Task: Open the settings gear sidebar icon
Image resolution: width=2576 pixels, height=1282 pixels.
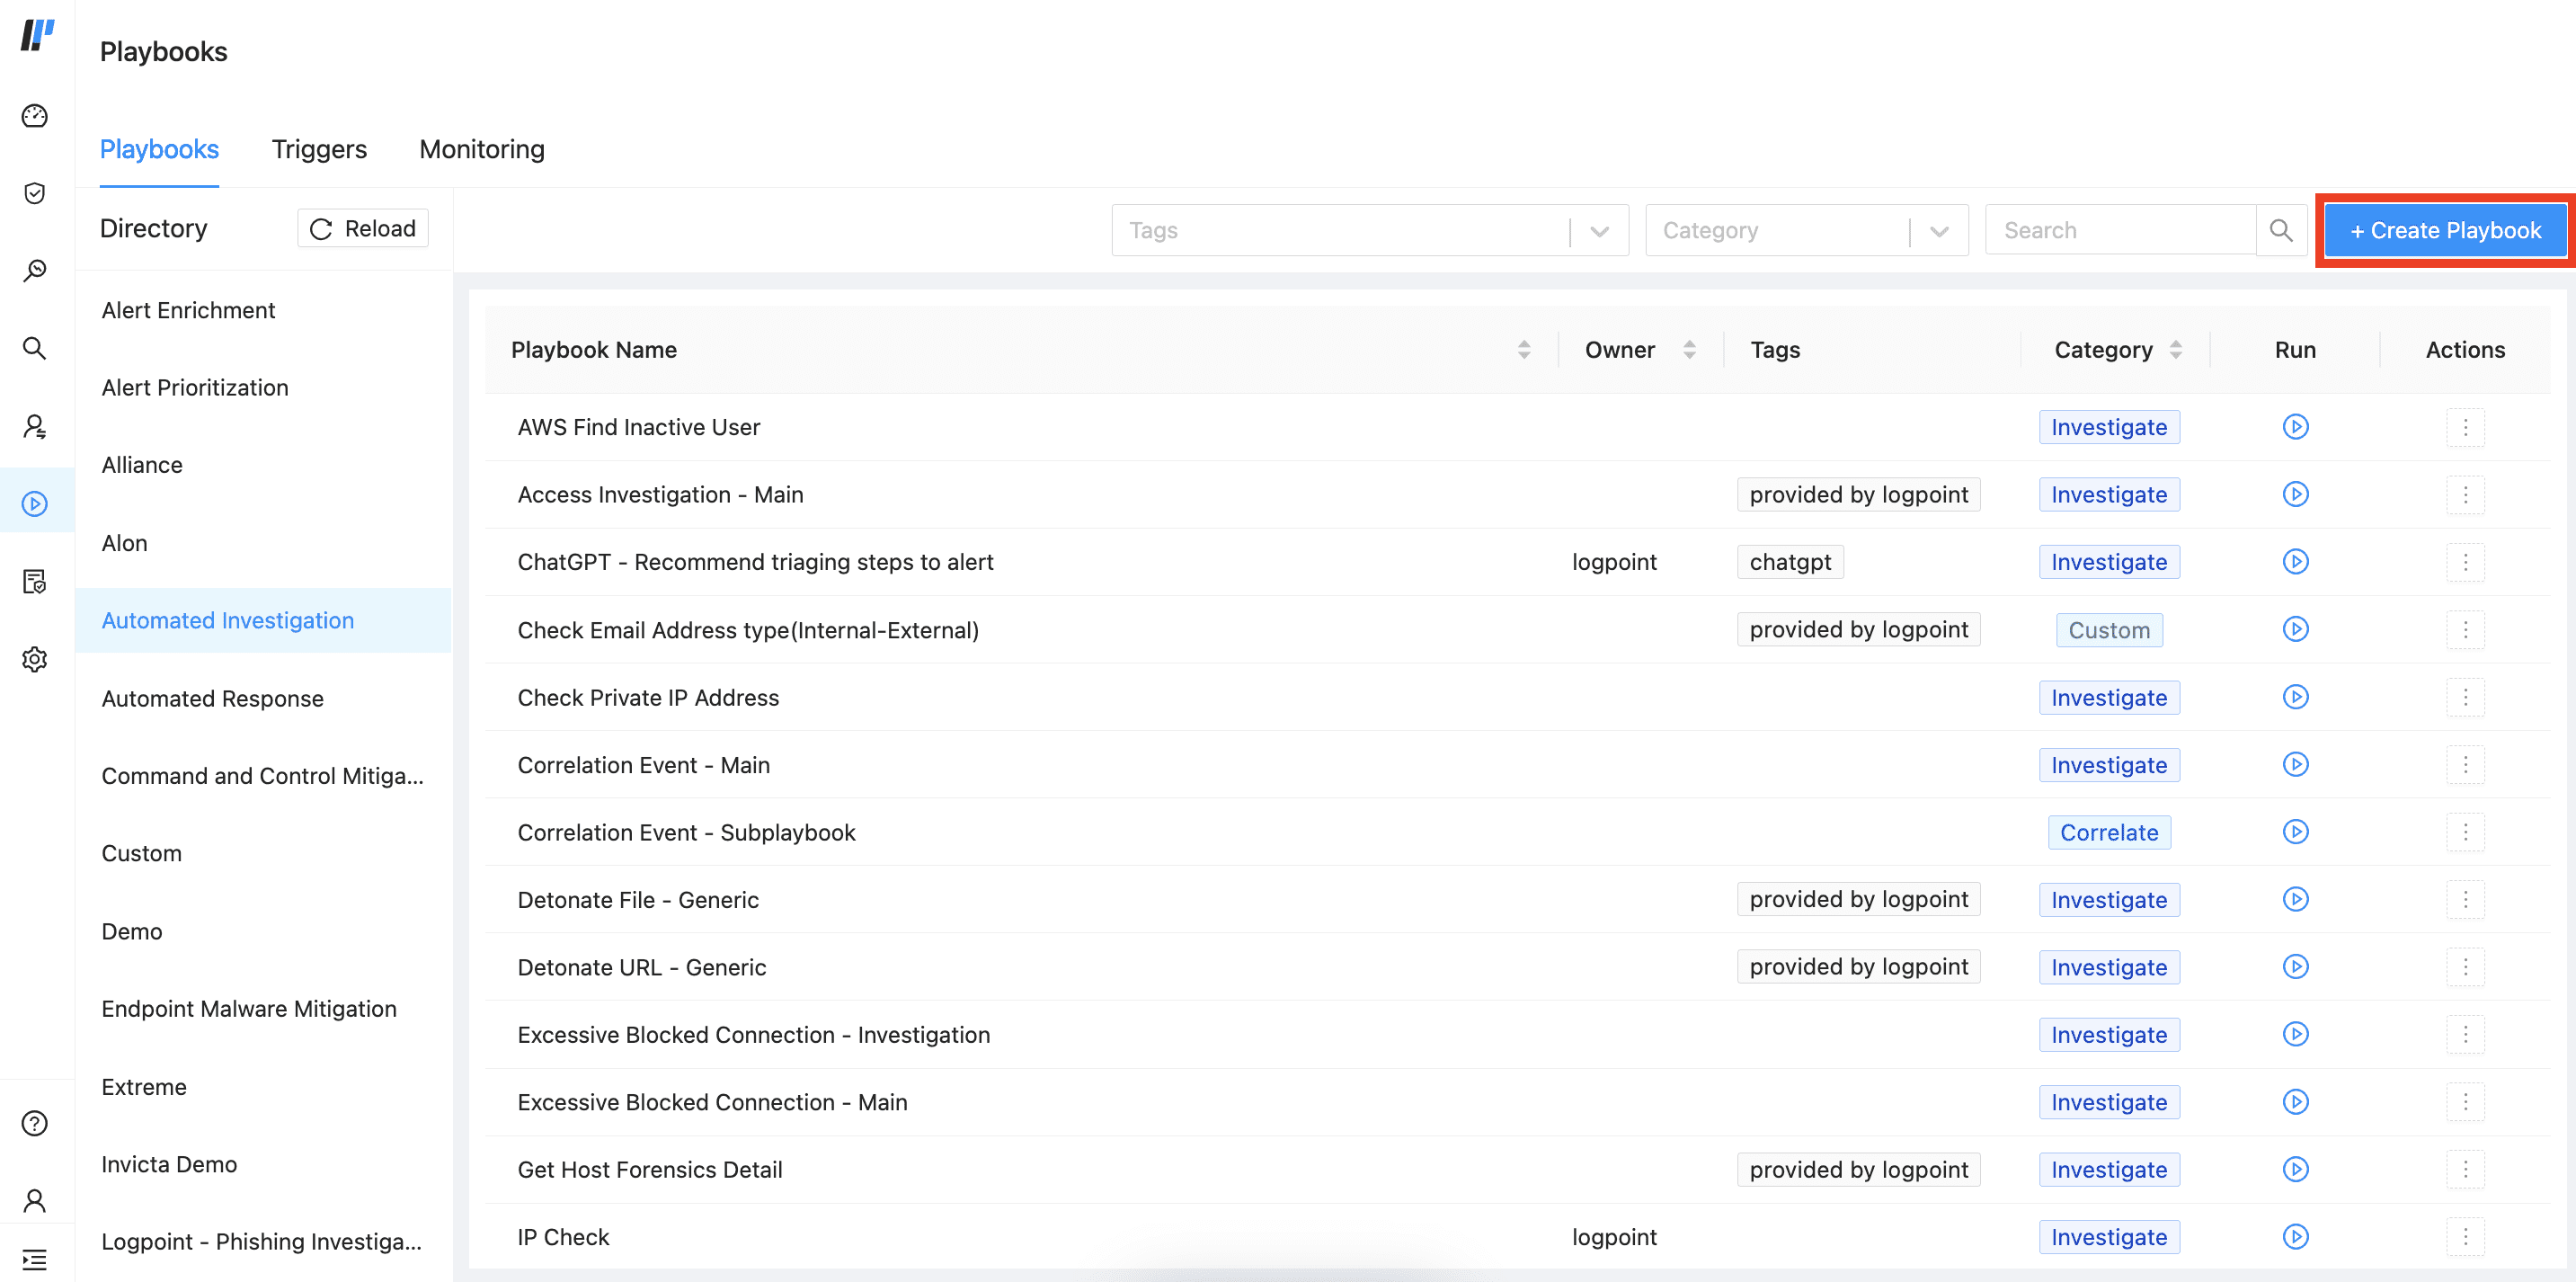Action: [x=35, y=659]
